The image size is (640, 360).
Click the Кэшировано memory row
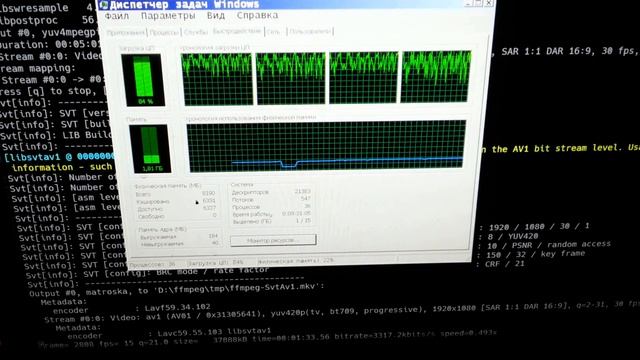pyautogui.click(x=176, y=201)
